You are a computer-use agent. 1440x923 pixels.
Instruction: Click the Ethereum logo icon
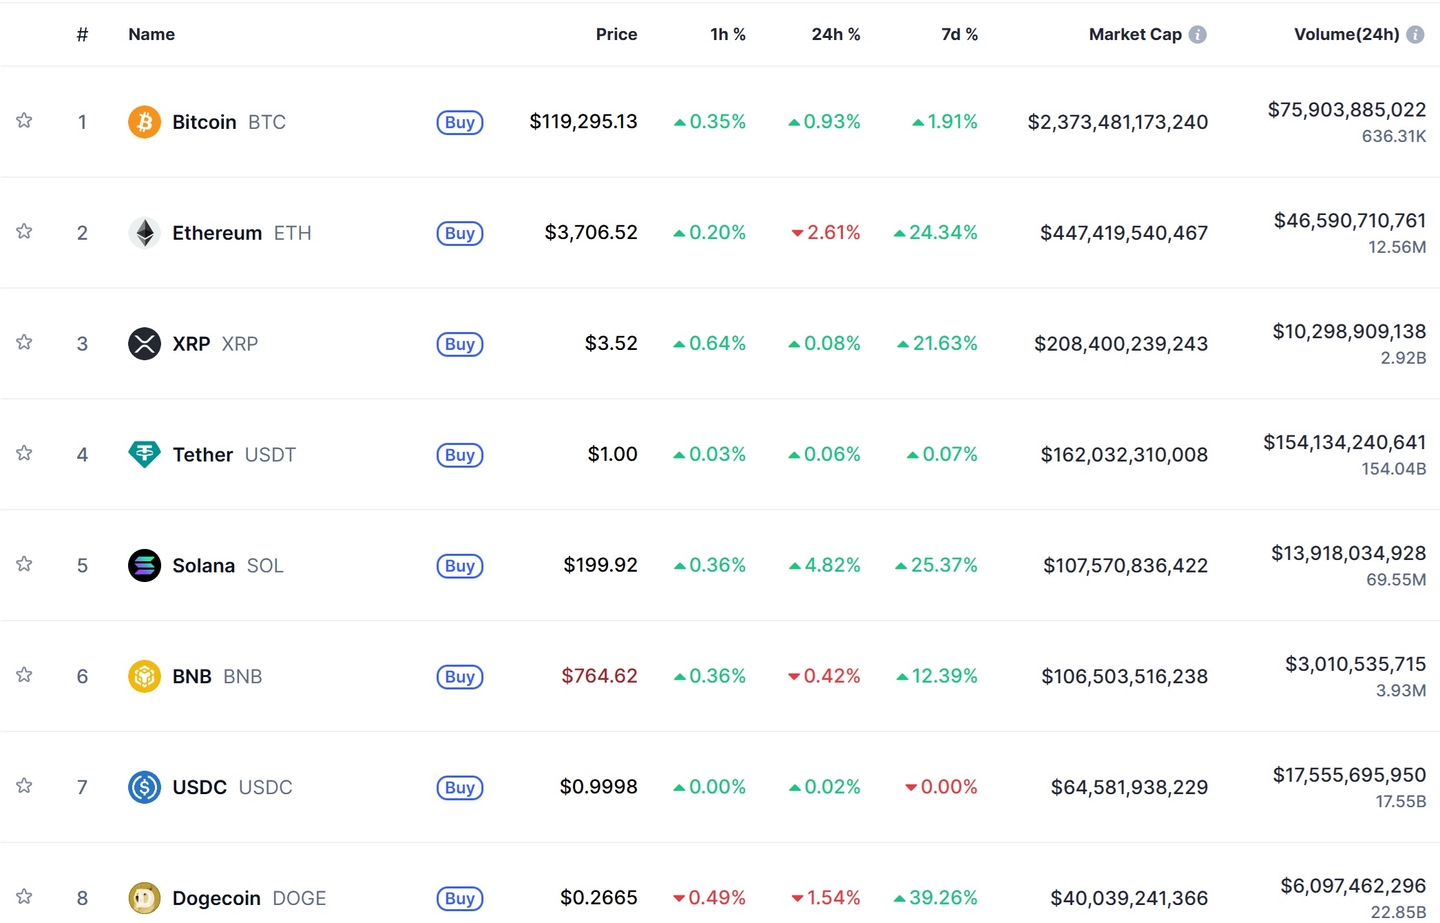144,232
